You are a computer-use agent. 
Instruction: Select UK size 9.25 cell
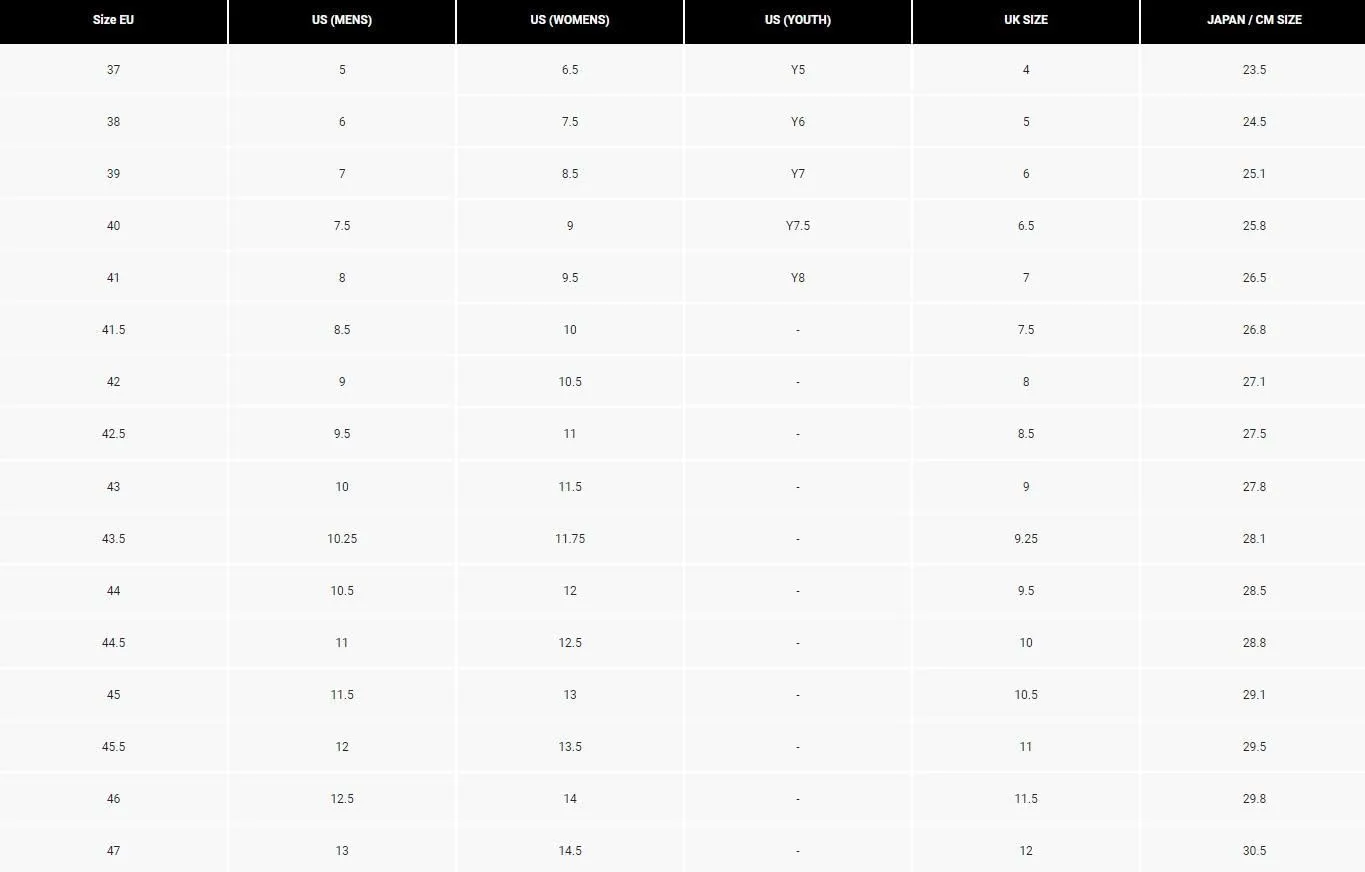click(1026, 539)
